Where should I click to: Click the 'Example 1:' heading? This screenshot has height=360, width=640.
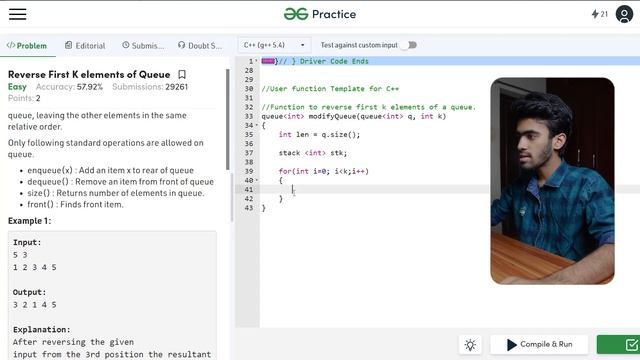coord(29,221)
